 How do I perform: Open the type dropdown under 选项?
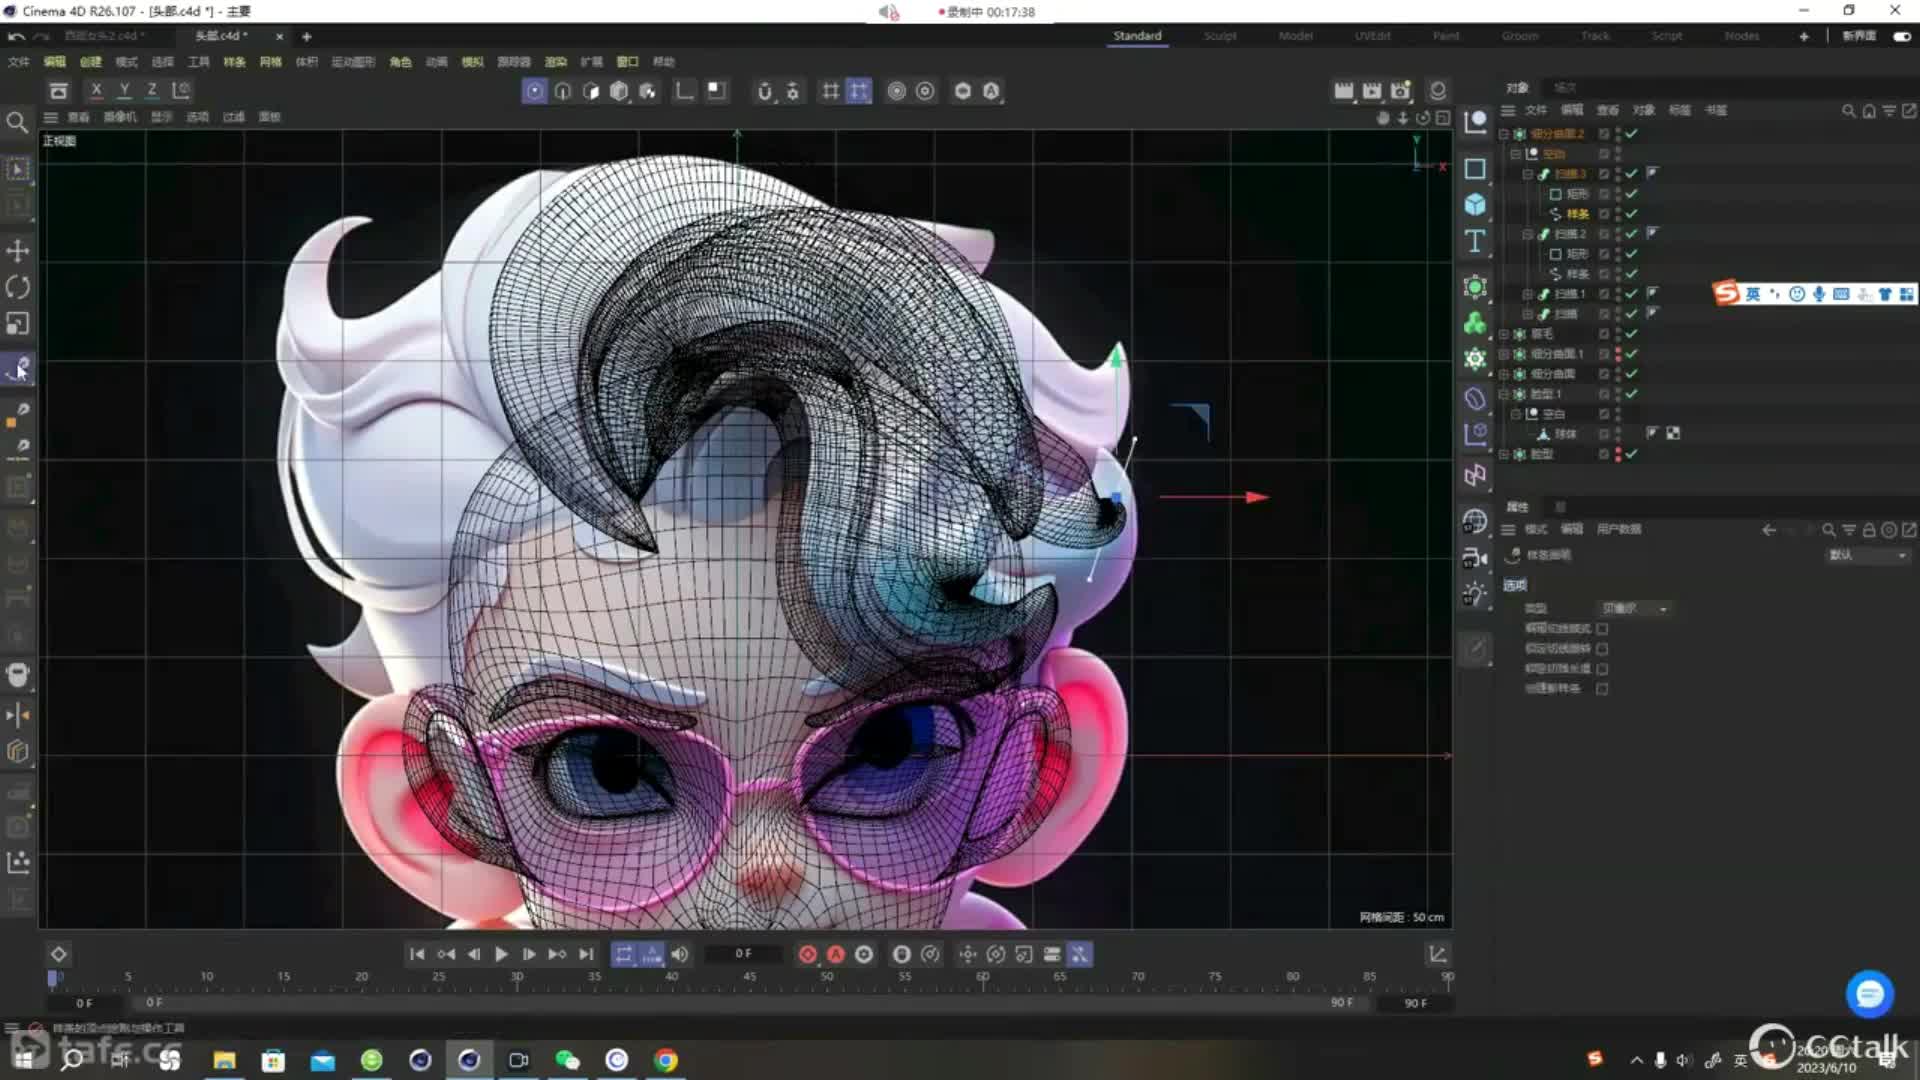1634,608
